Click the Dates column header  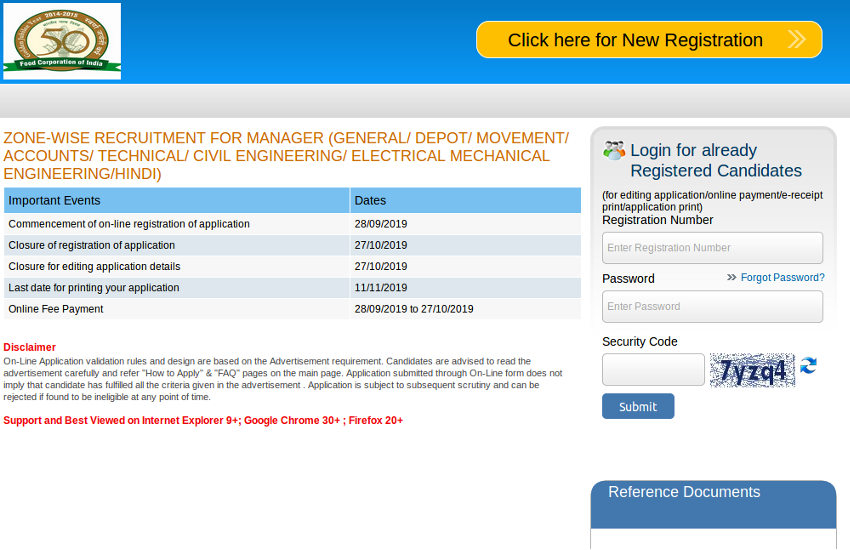(x=465, y=201)
